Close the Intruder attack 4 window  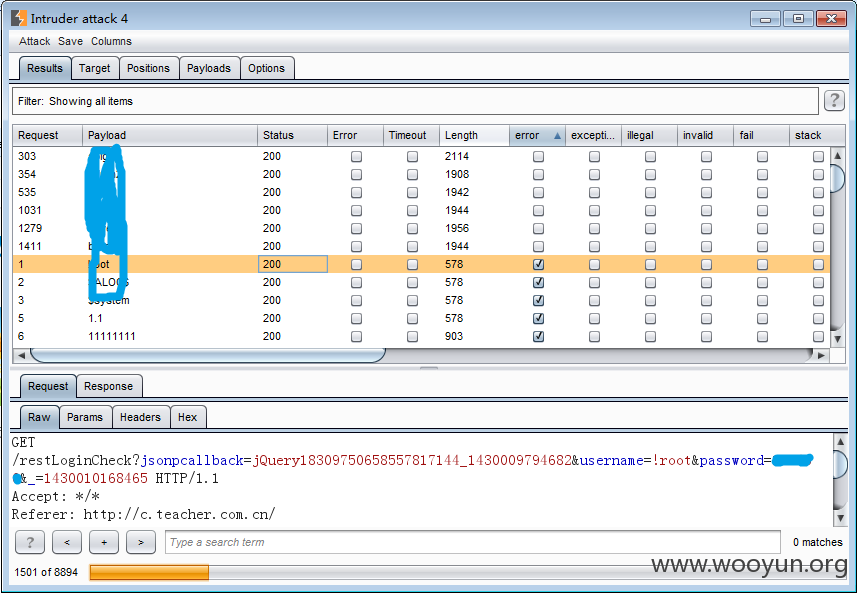coord(831,19)
